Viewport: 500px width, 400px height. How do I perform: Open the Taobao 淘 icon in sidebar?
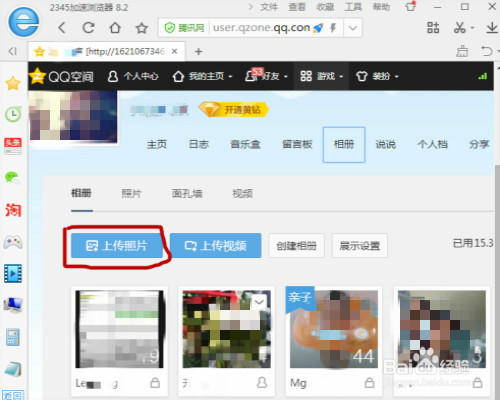point(13,210)
